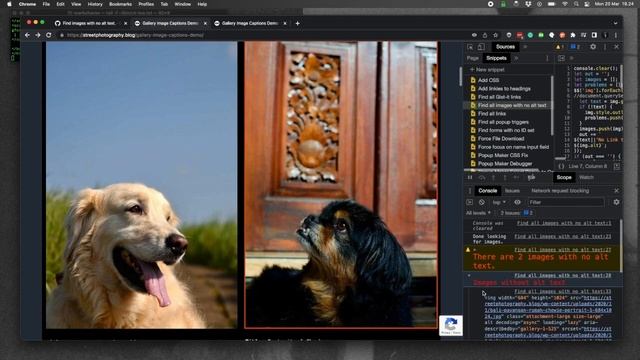Select the Console drawer tab
The width and height of the screenshot is (640, 360).
click(x=488, y=191)
